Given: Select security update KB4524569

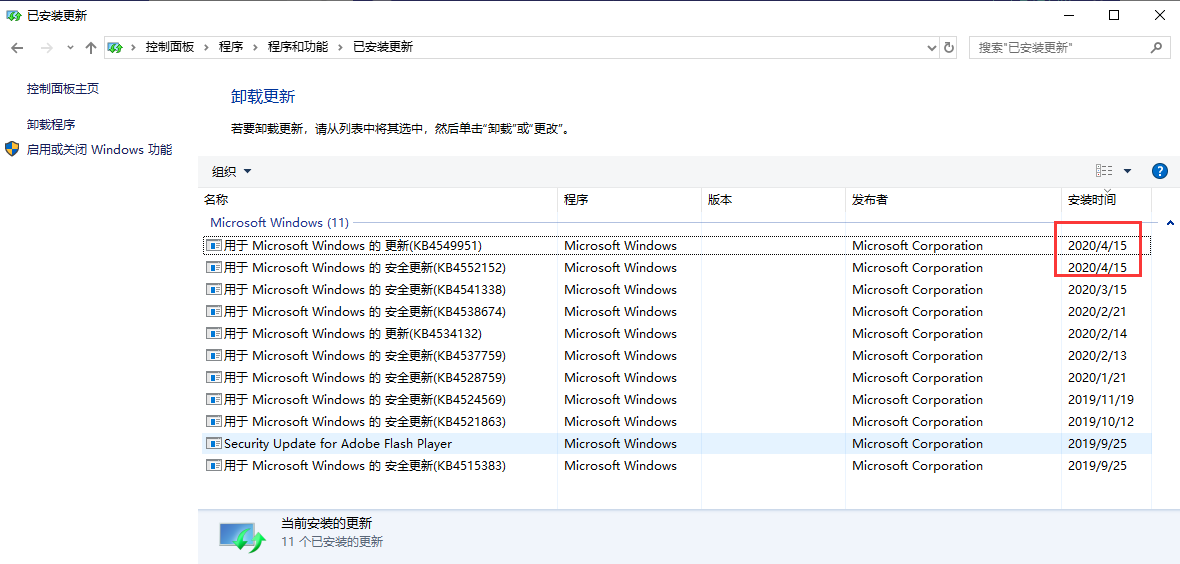Looking at the screenshot, I should (x=677, y=399).
